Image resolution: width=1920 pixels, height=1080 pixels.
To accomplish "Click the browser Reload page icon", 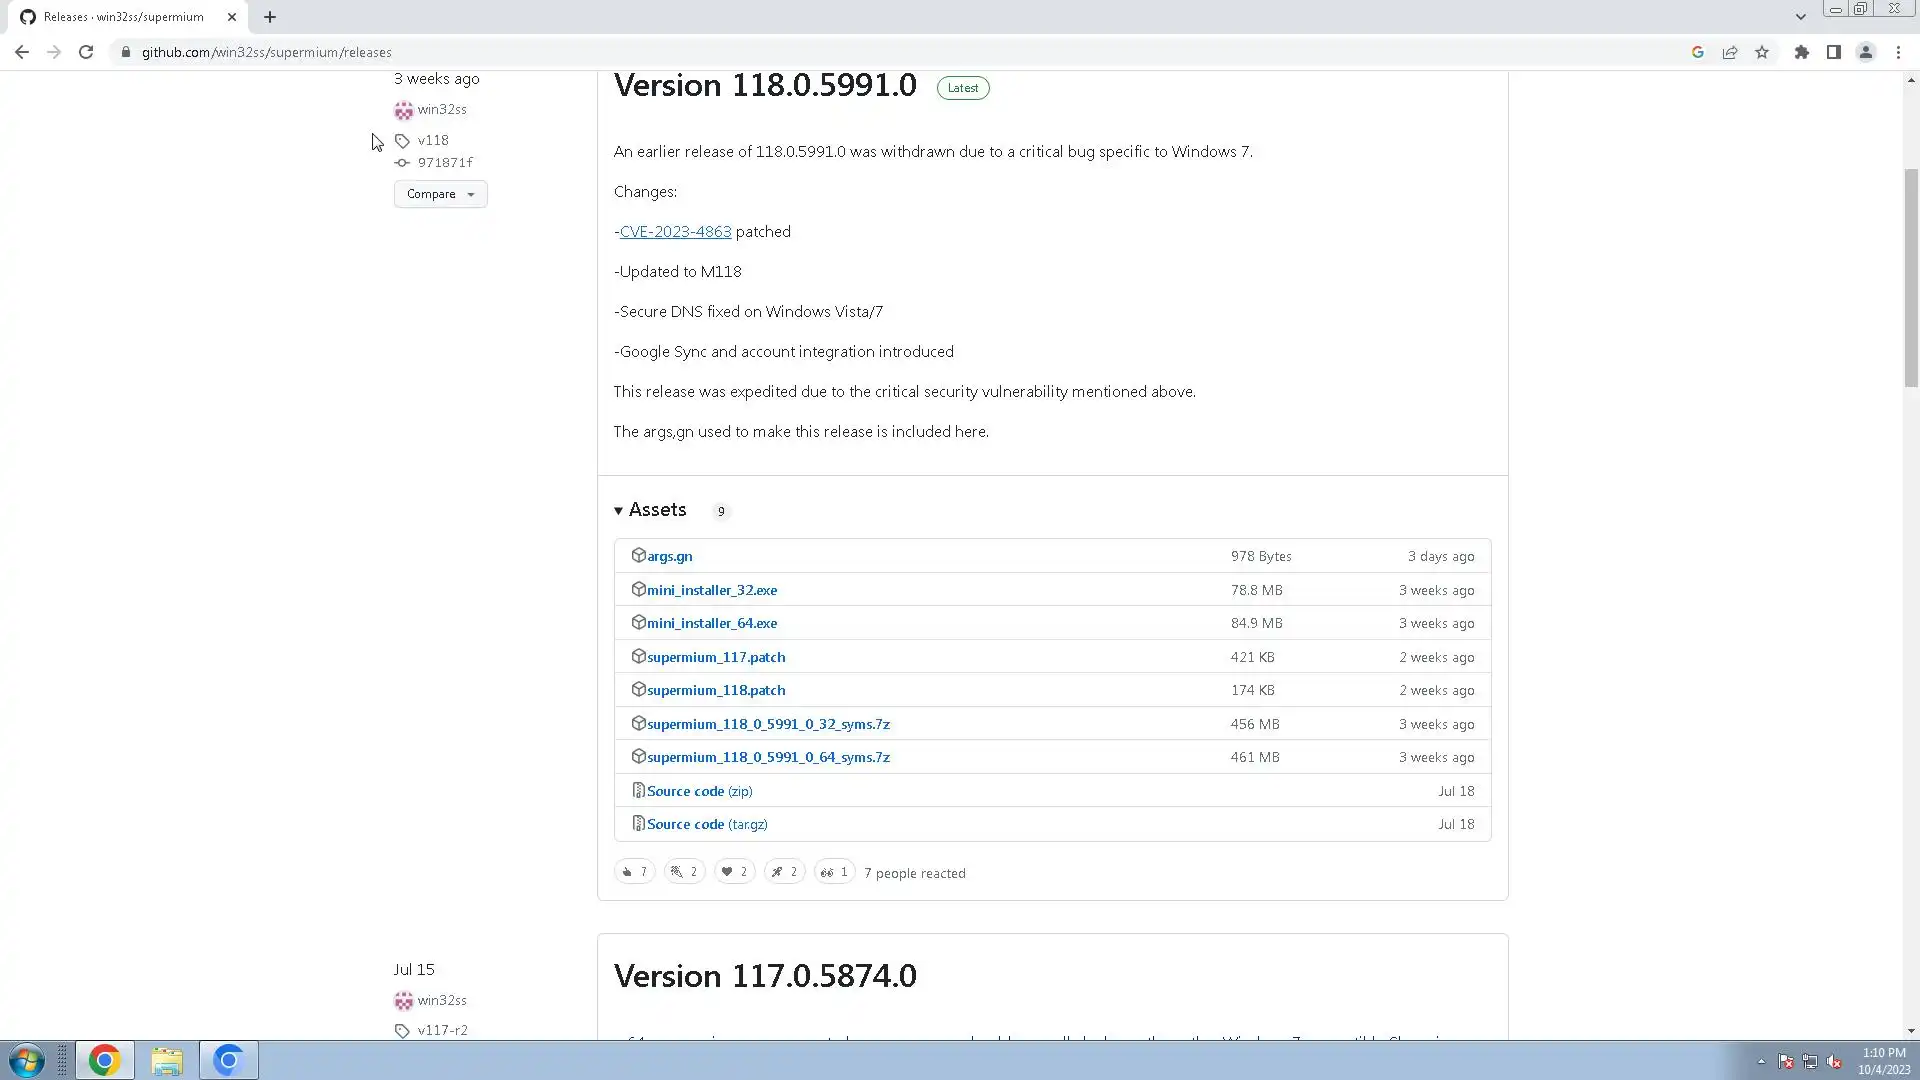I will click(86, 52).
